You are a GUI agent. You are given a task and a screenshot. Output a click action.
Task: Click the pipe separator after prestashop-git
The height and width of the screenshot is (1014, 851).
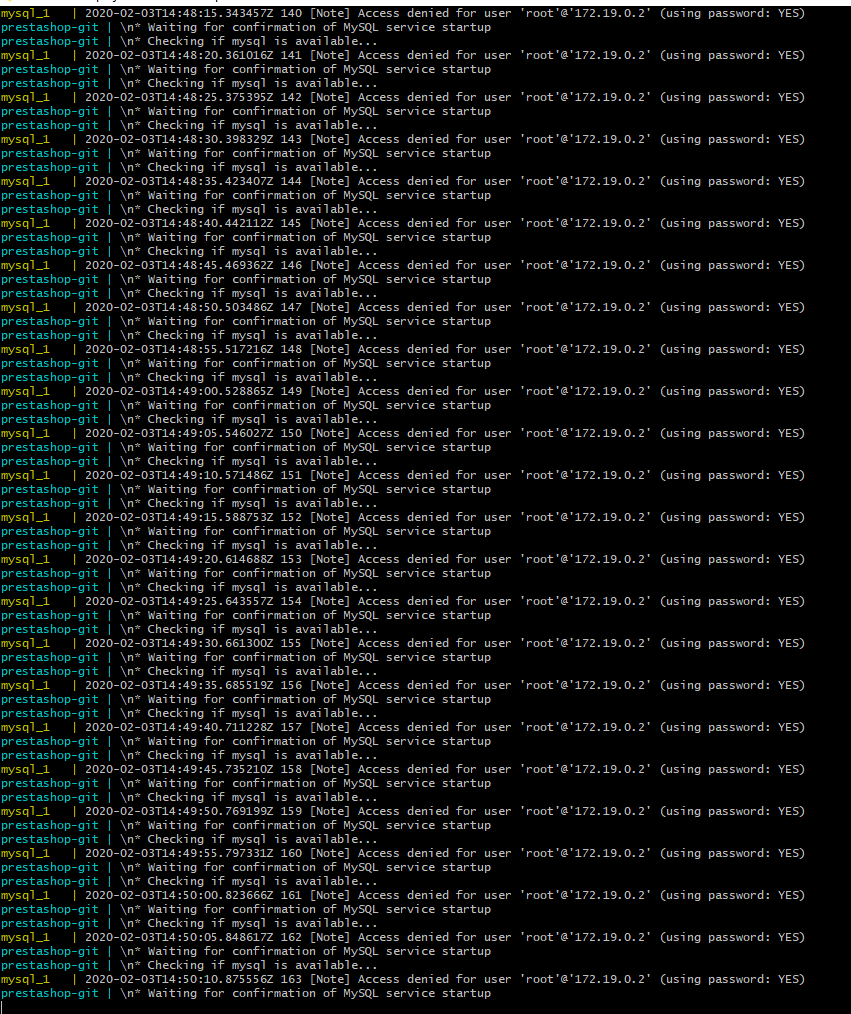pos(106,26)
